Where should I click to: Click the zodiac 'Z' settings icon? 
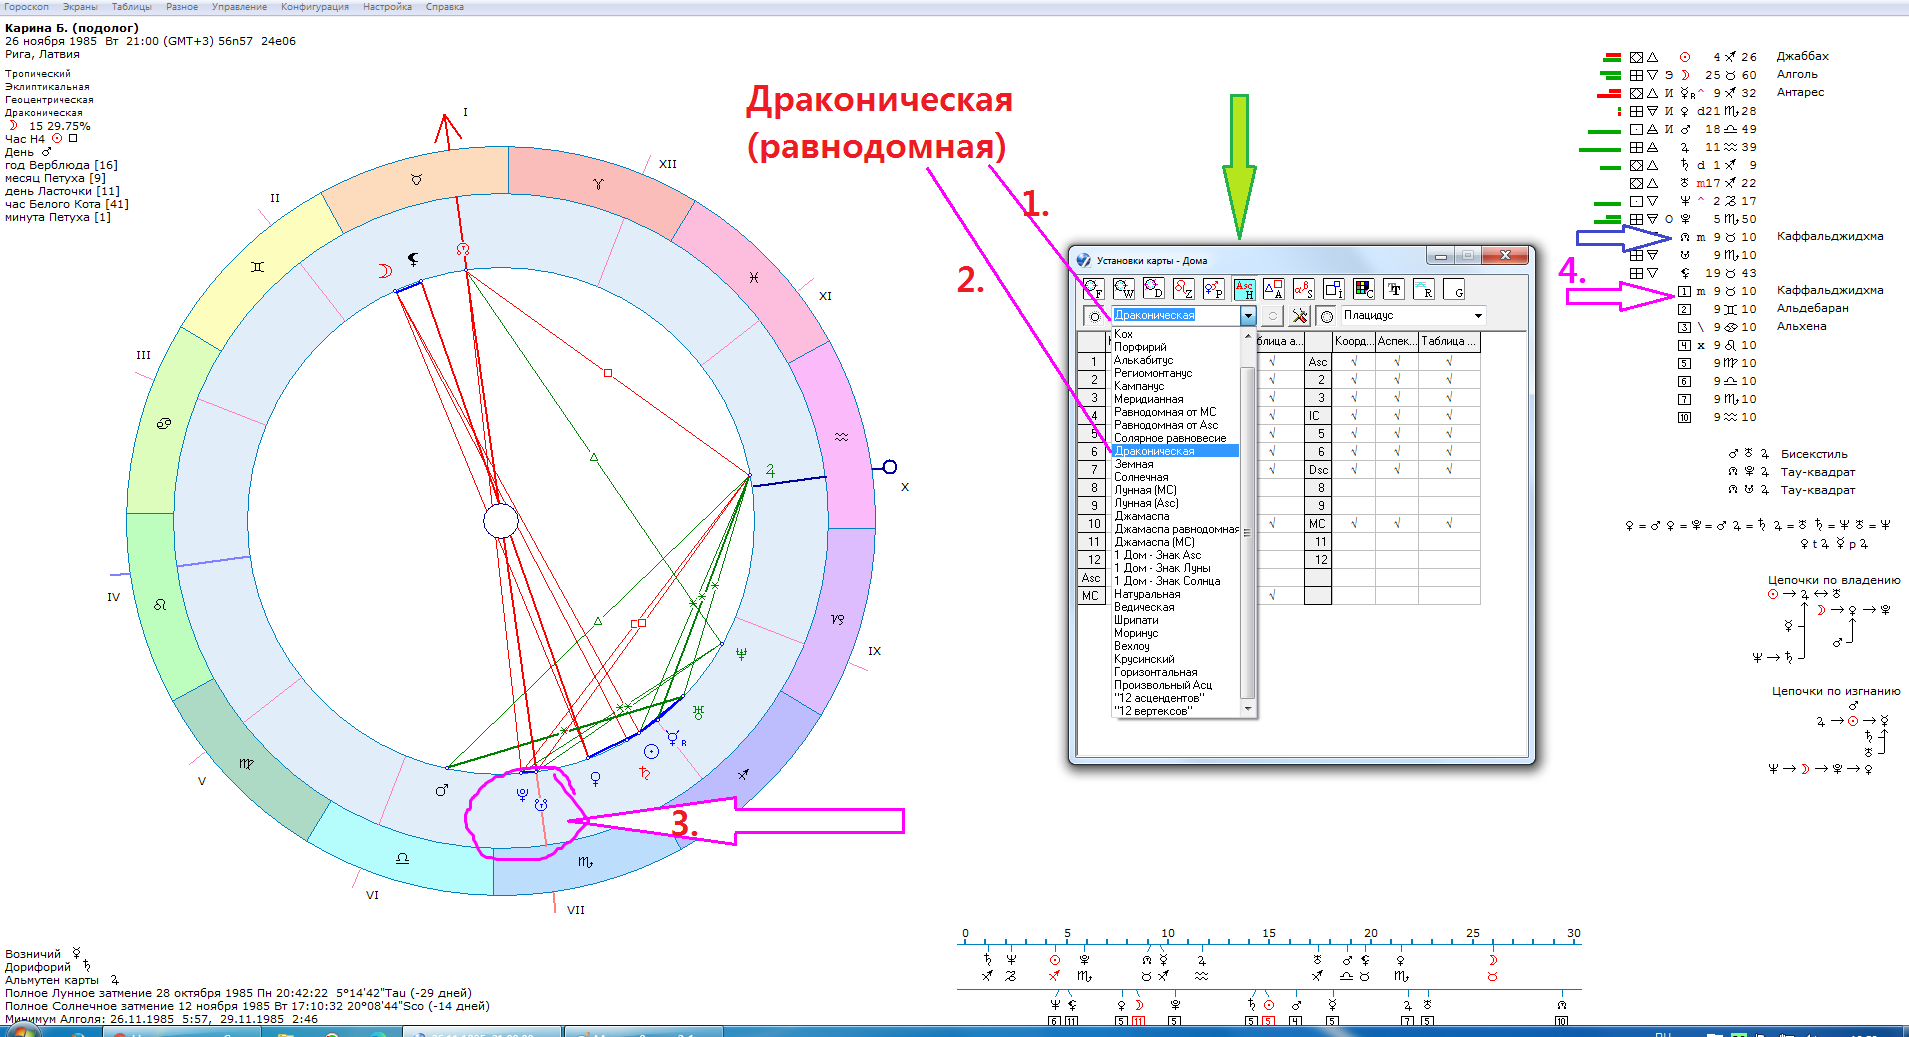pos(1183,290)
